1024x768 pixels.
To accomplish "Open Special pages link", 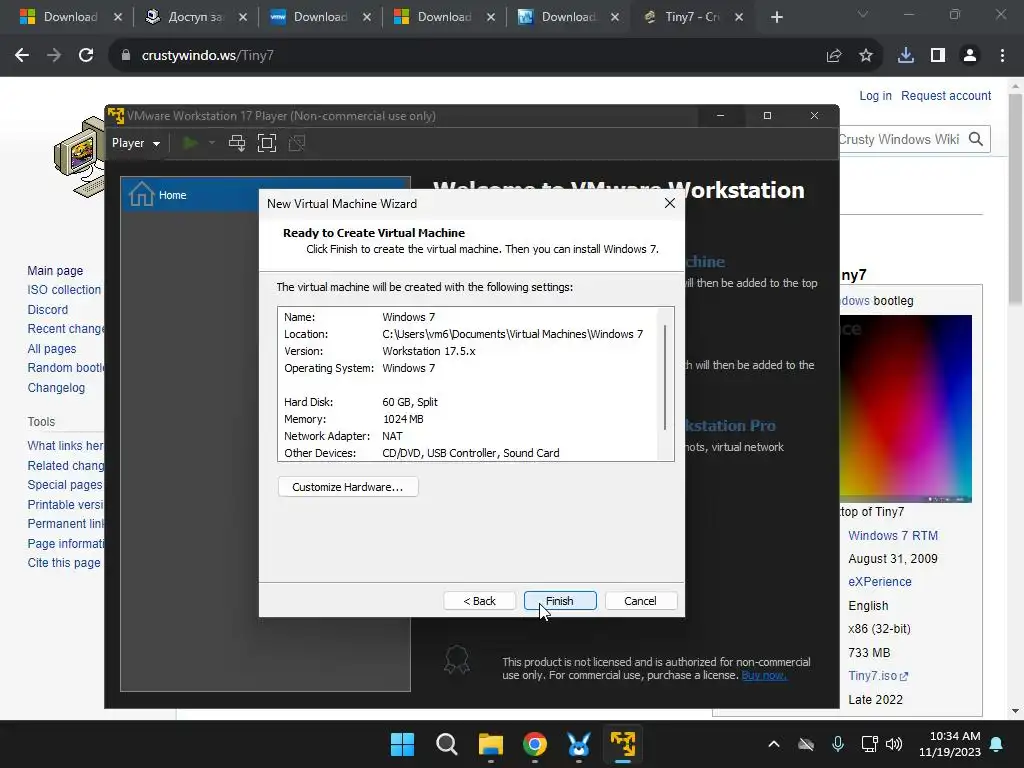I will click(x=65, y=485).
